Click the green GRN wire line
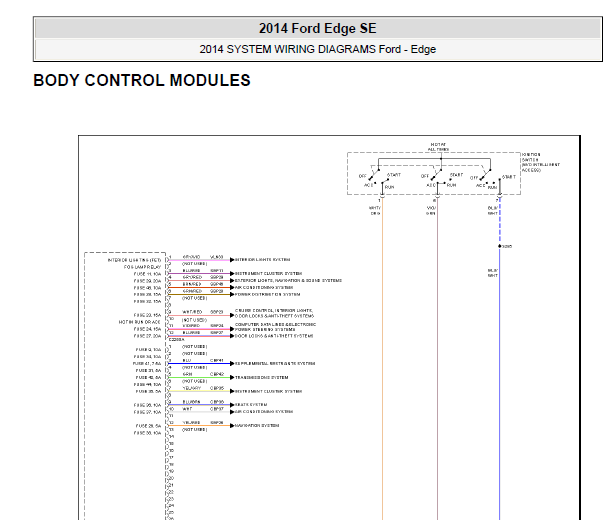This screenshot has height=520, width=604. coord(200,377)
